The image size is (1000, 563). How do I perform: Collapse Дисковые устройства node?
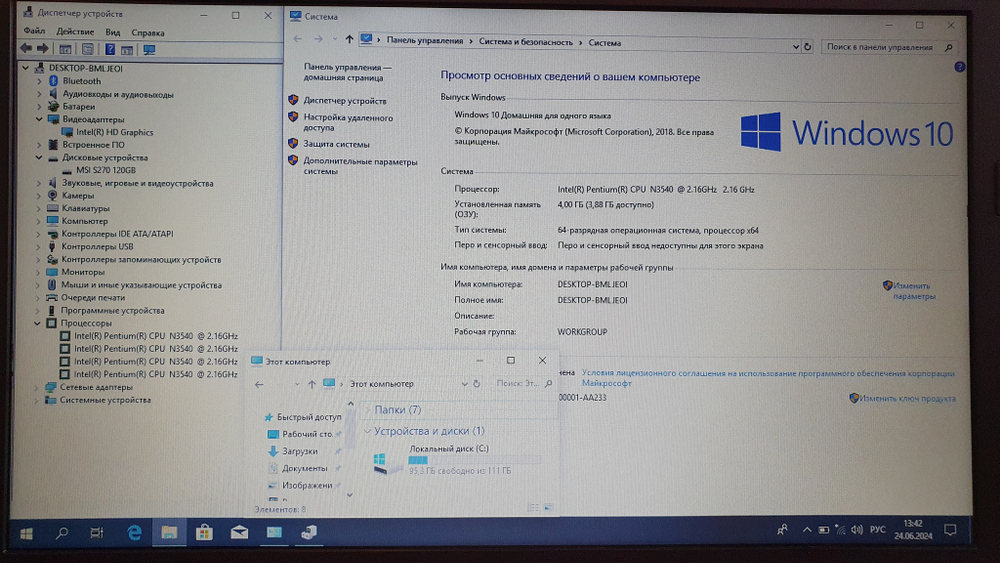(39, 157)
